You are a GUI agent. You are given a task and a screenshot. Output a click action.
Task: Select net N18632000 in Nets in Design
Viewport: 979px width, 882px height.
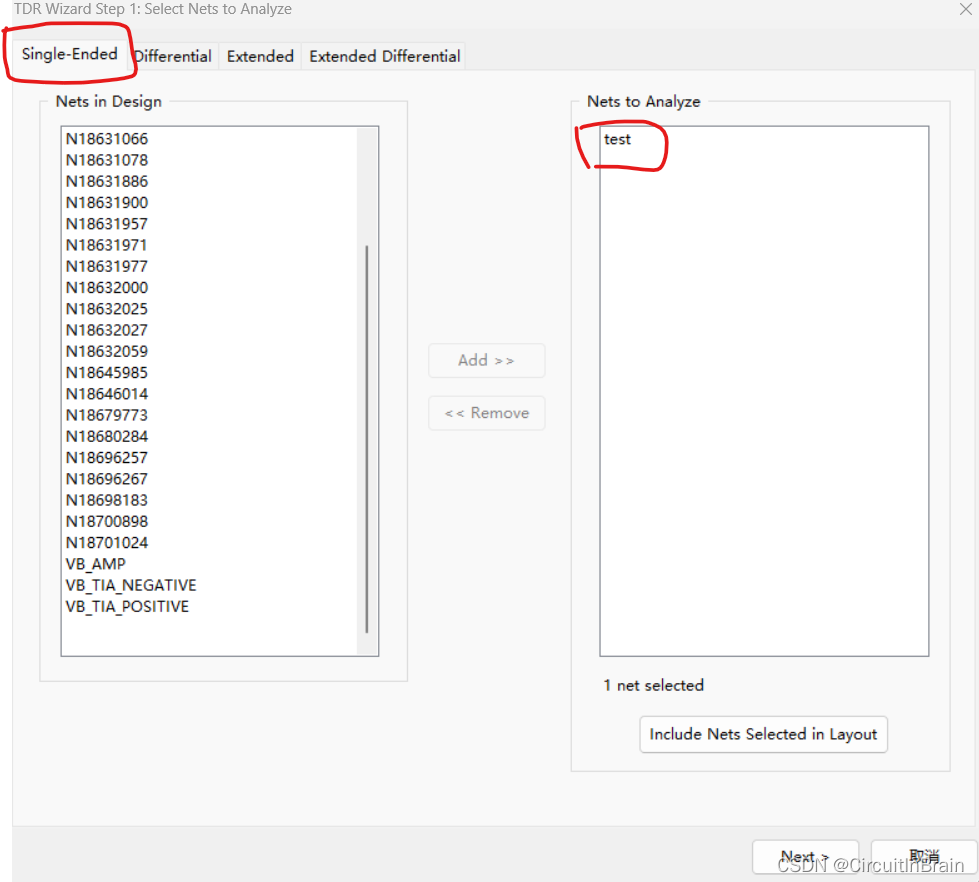[107, 288]
